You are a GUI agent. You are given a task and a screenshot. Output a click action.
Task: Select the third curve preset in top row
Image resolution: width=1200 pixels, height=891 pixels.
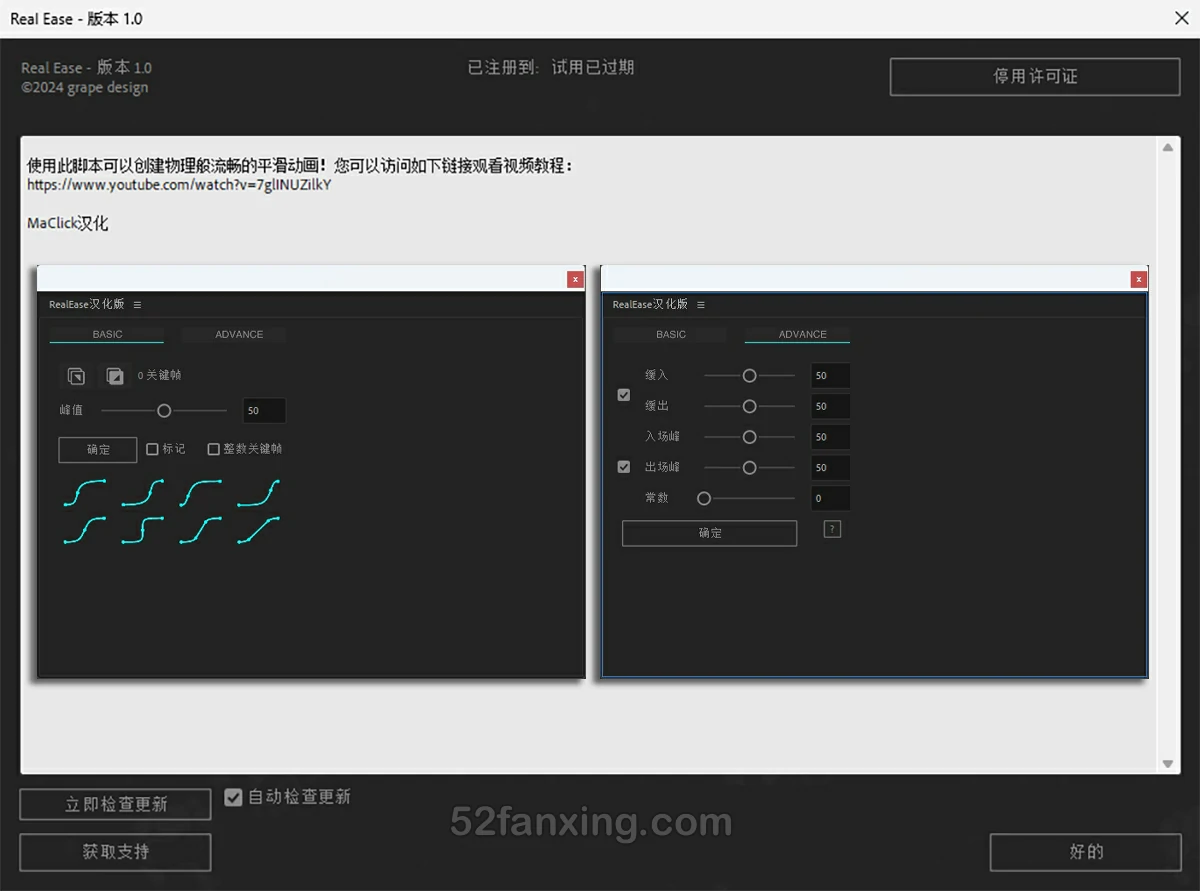[201, 492]
